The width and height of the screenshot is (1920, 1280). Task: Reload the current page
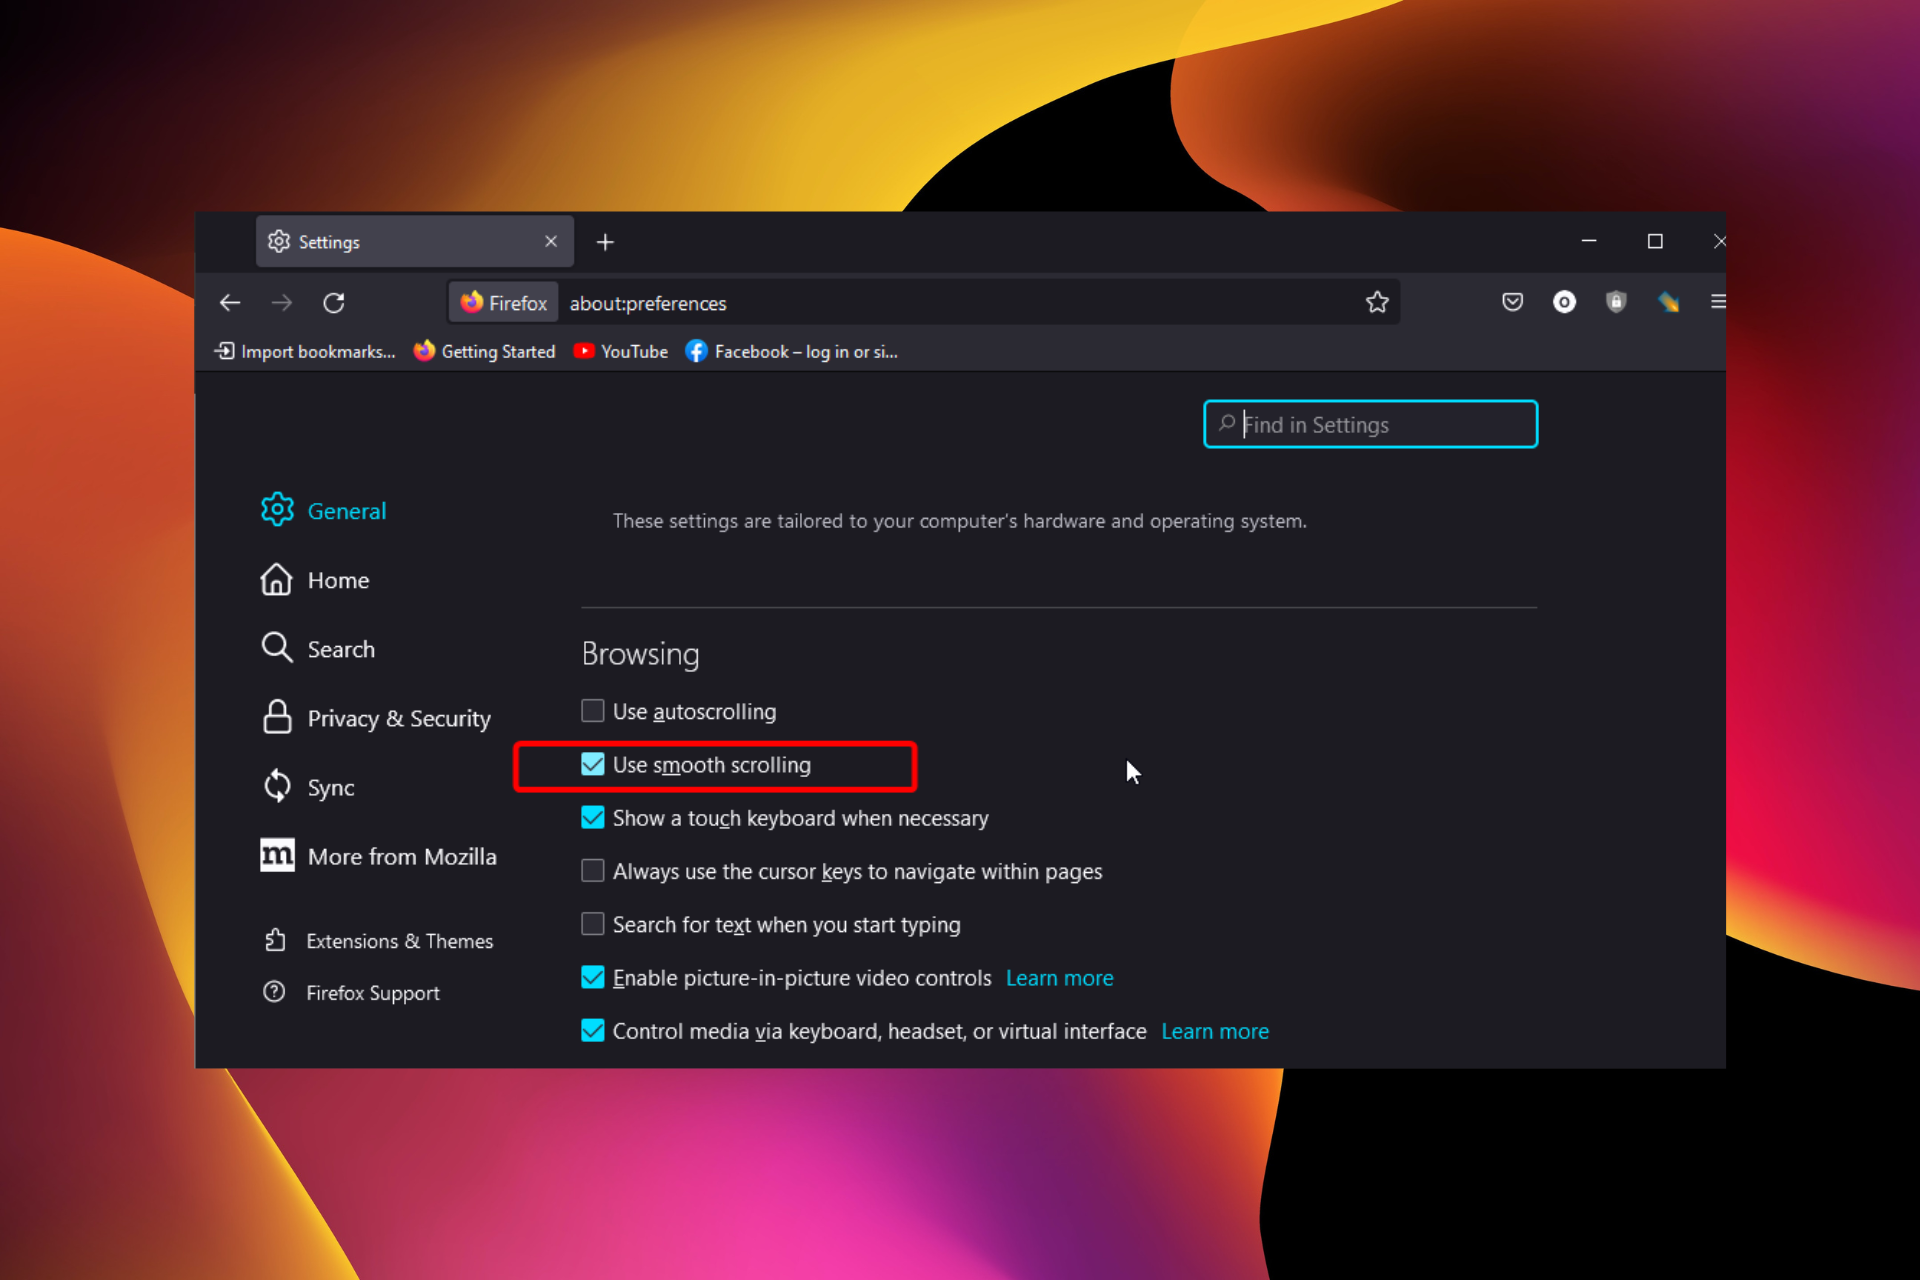point(334,303)
